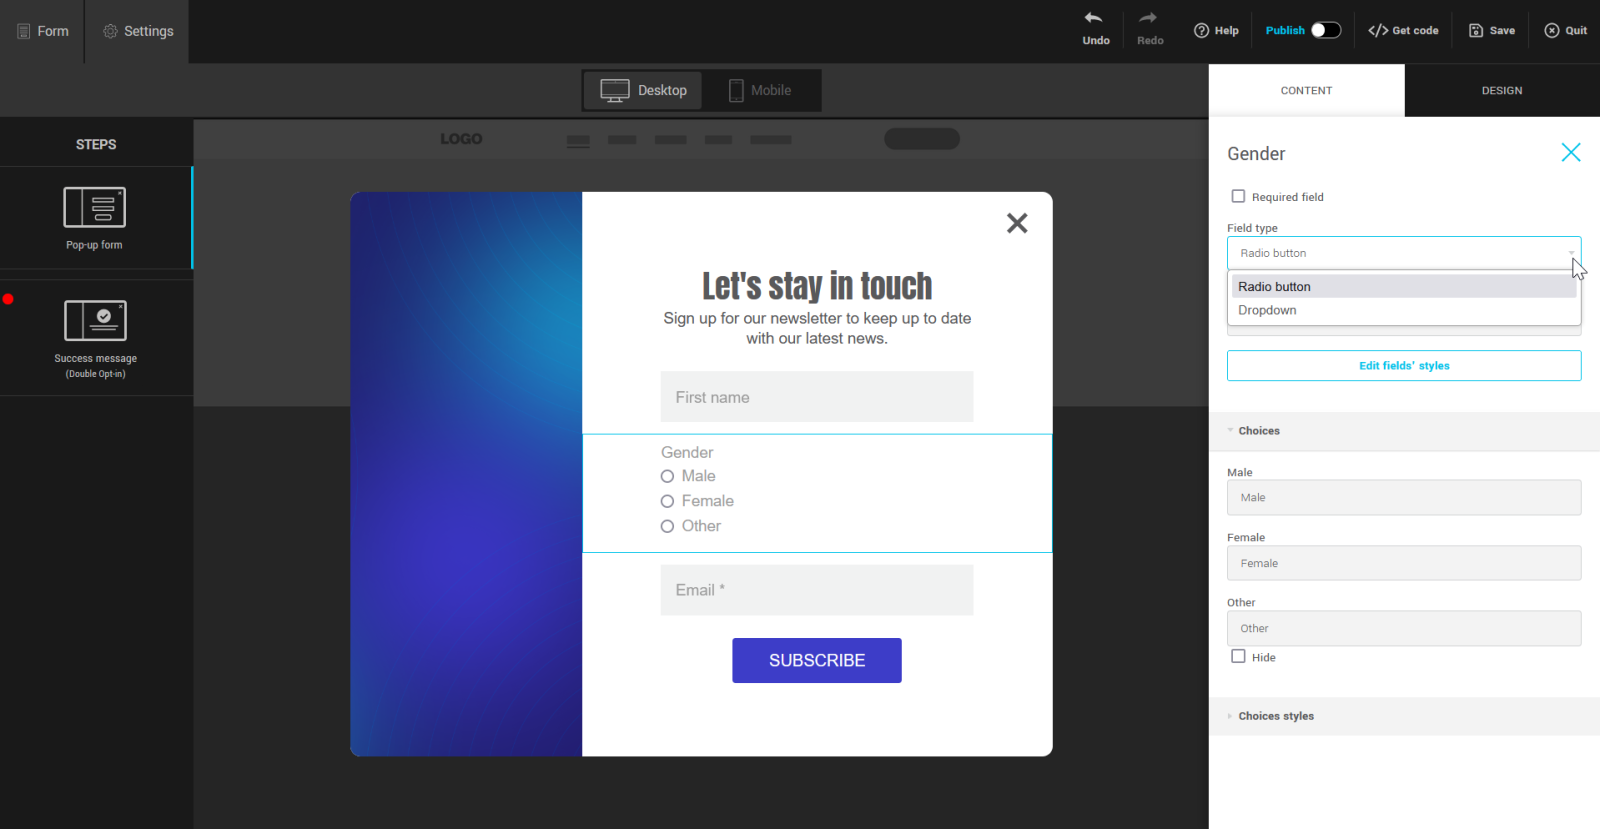Click the Get code icon
Screen dimensions: 1600x829
1378,31
